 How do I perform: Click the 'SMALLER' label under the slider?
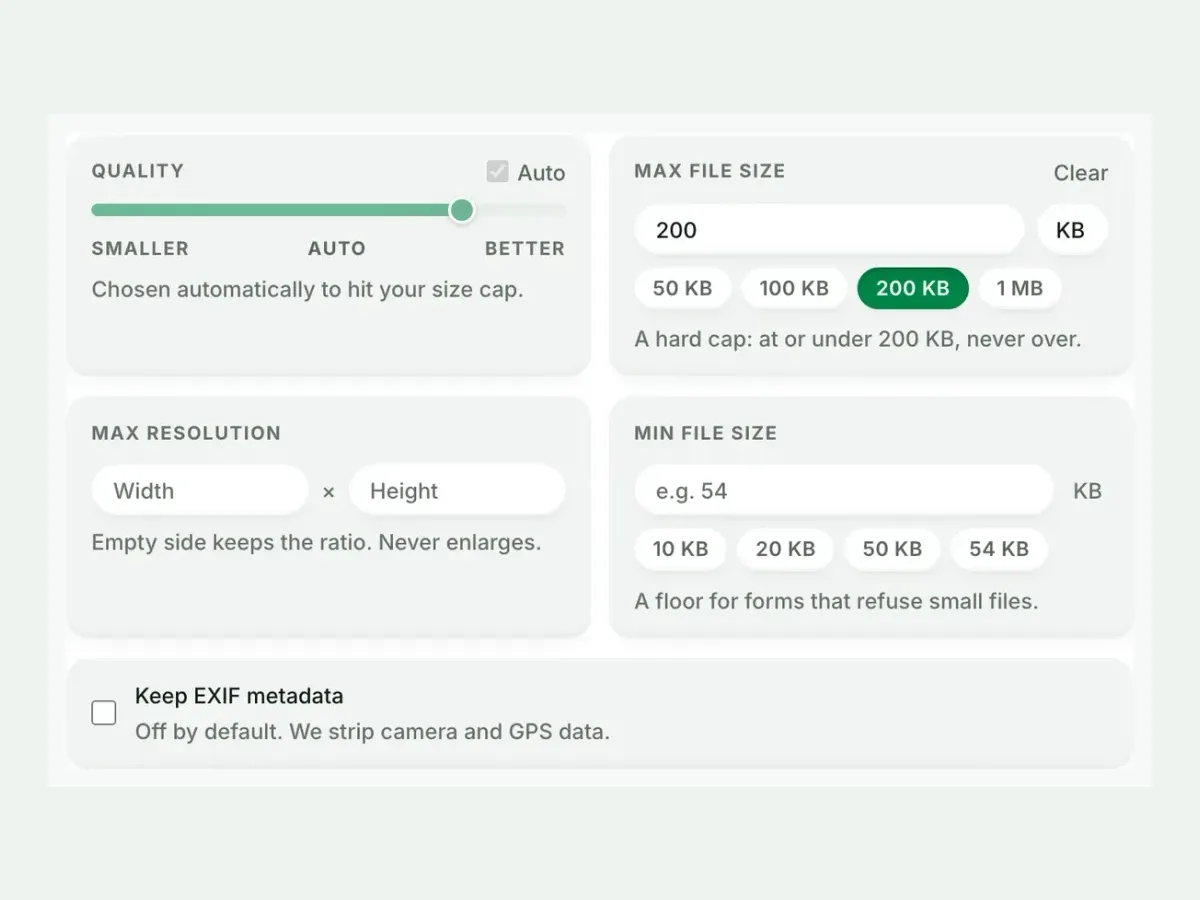140,249
